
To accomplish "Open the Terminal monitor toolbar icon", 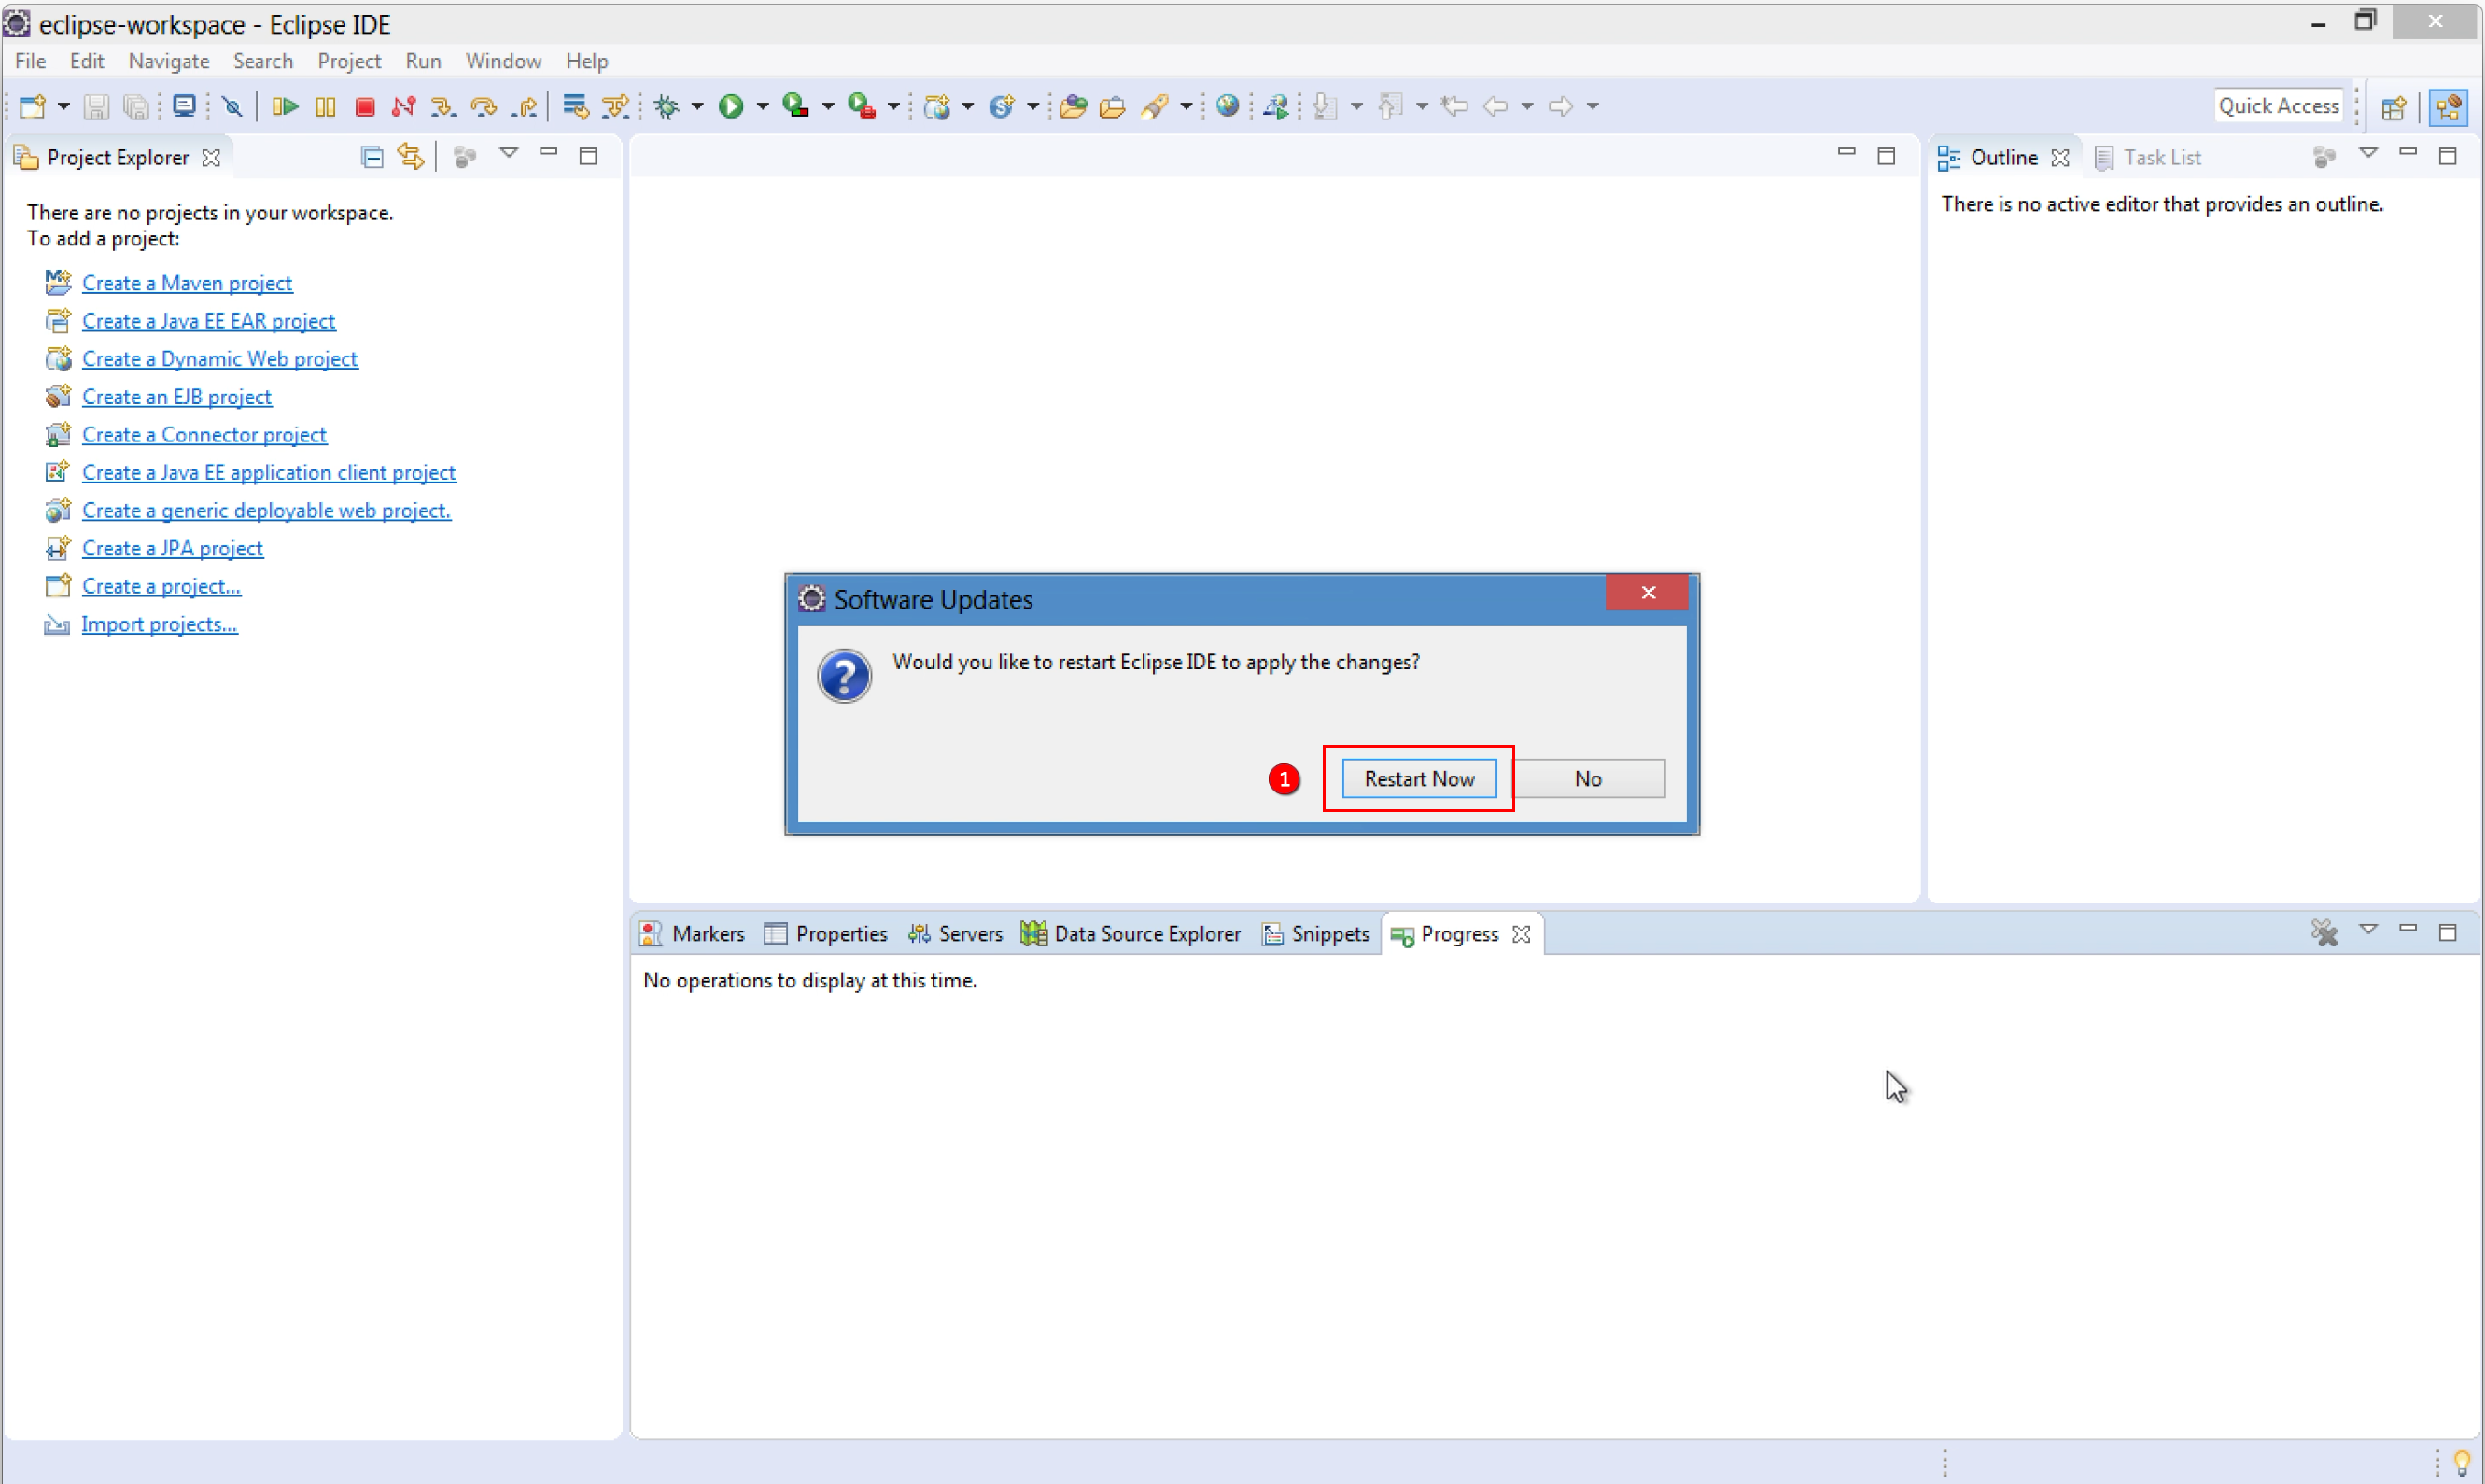I will [x=184, y=106].
